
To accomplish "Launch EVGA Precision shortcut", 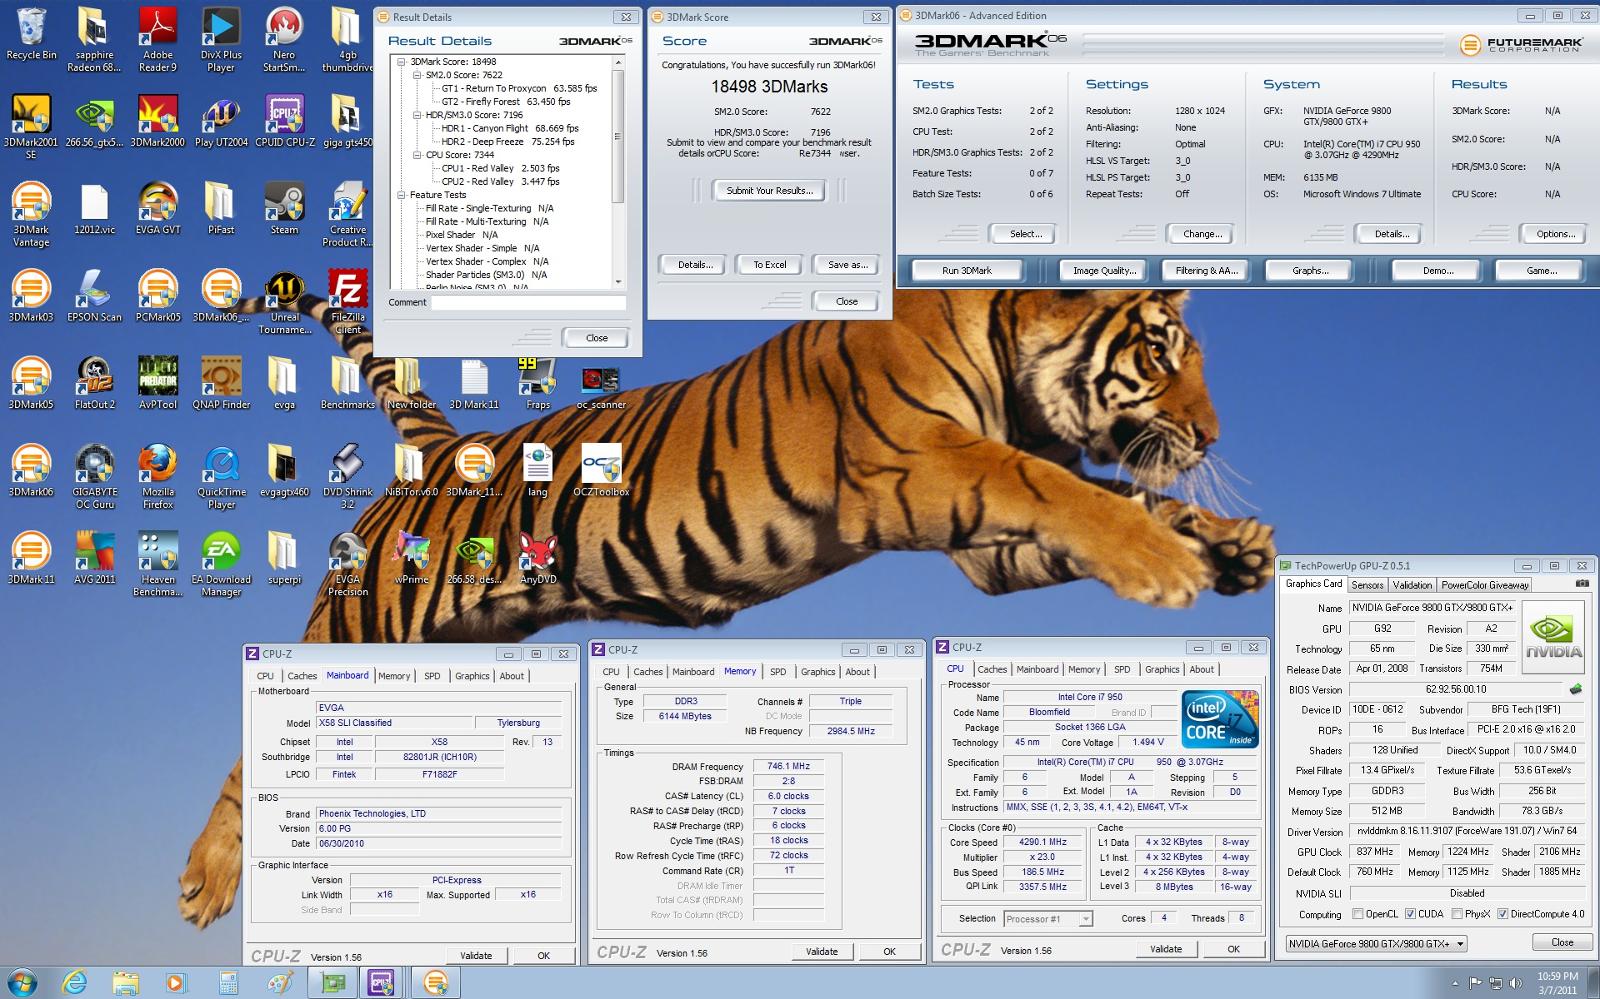I will coord(348,564).
